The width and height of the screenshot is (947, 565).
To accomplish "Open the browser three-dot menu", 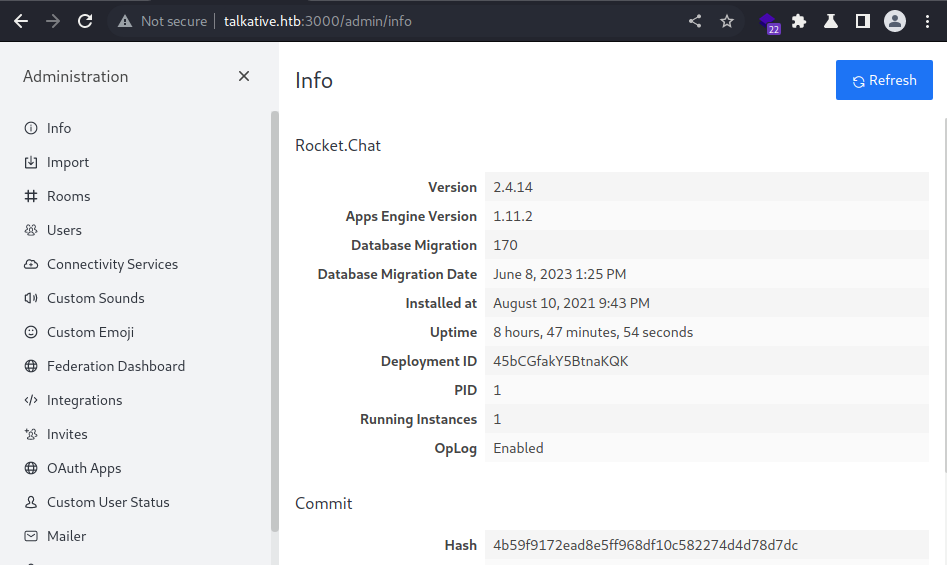I will click(928, 22).
